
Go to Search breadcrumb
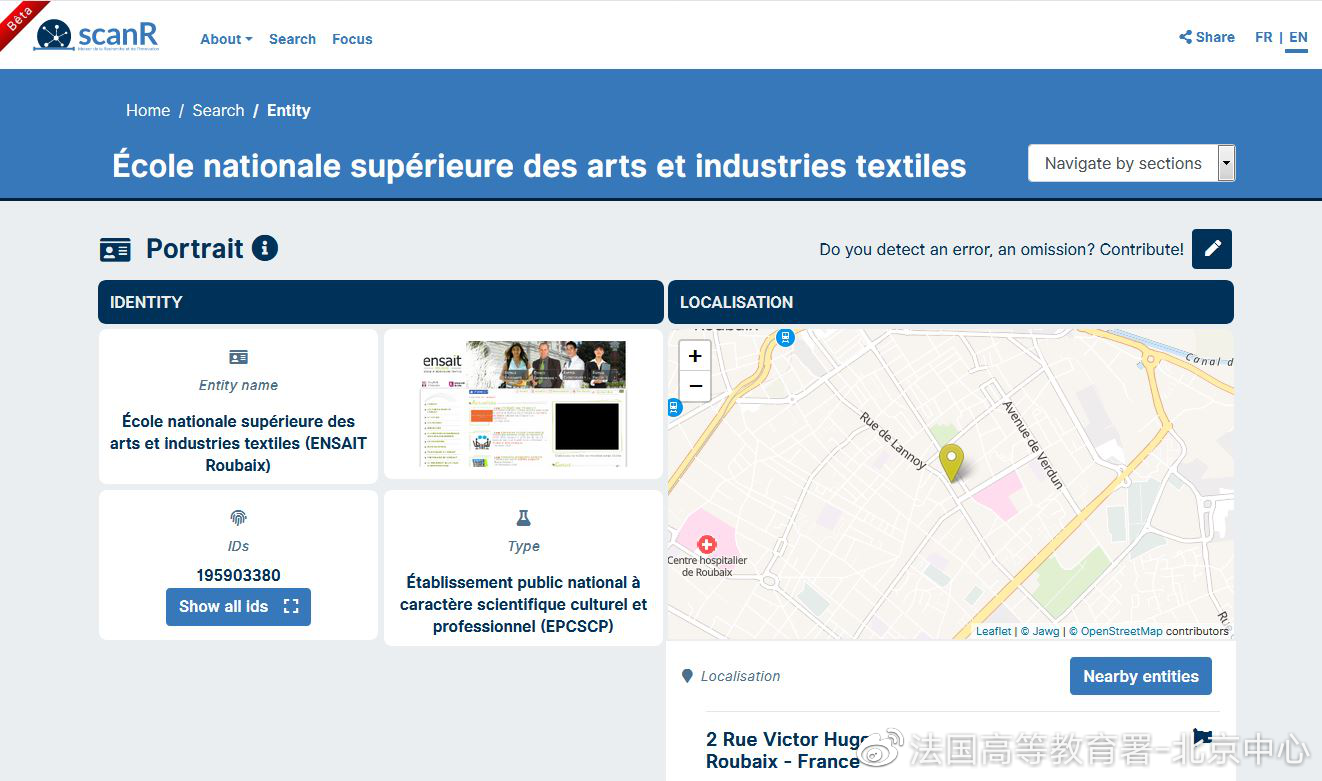218,110
